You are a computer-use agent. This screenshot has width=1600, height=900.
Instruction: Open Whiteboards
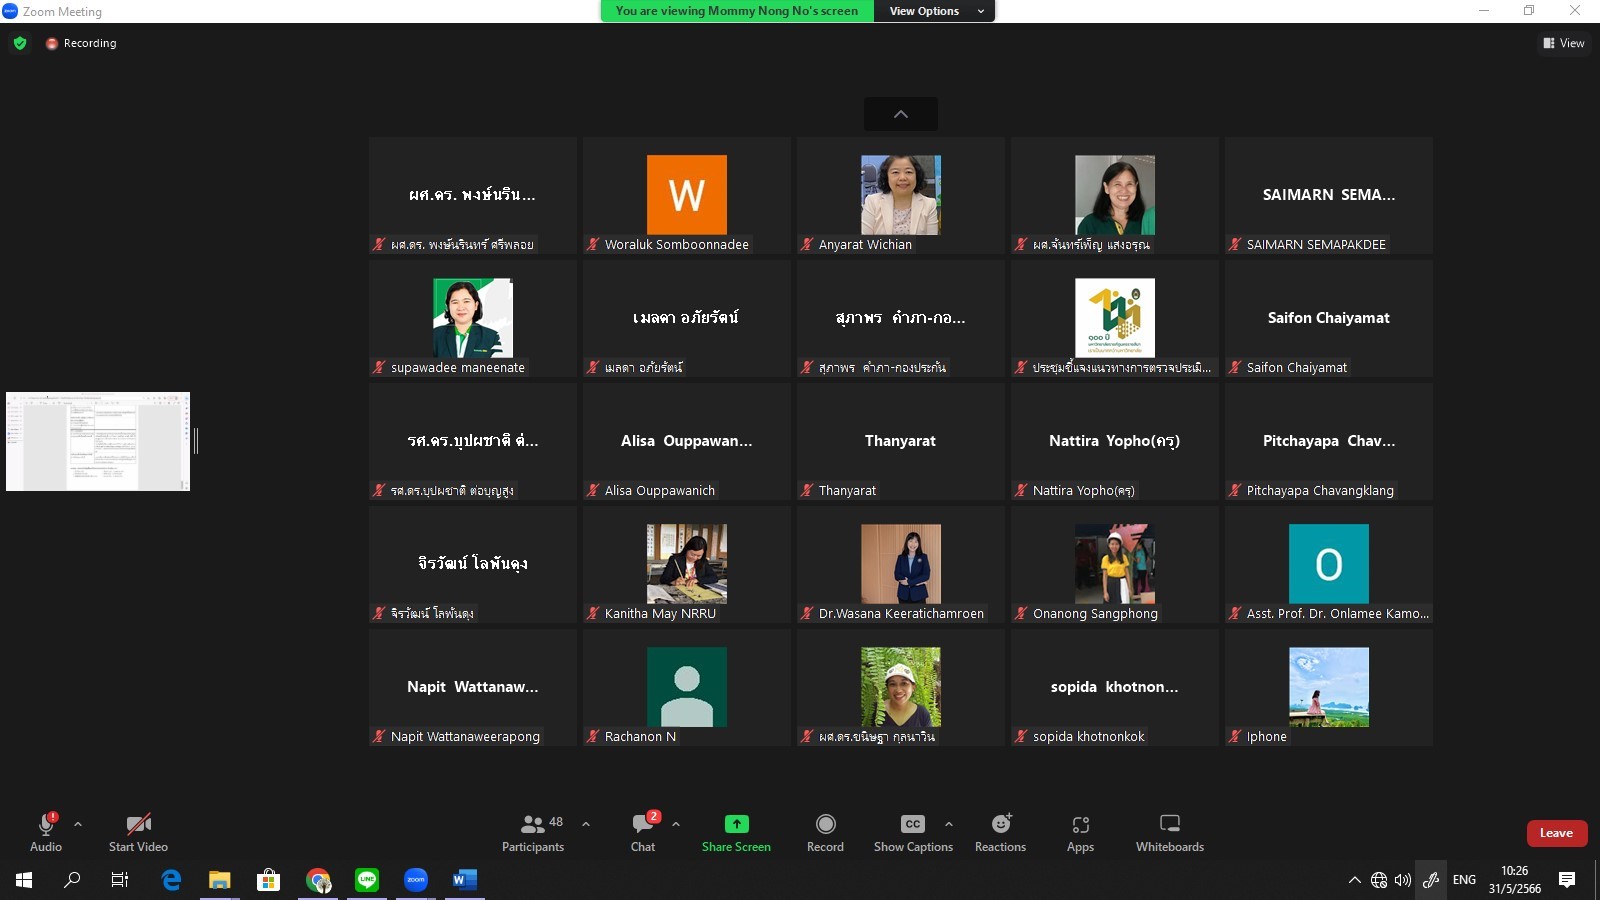tap(1169, 832)
